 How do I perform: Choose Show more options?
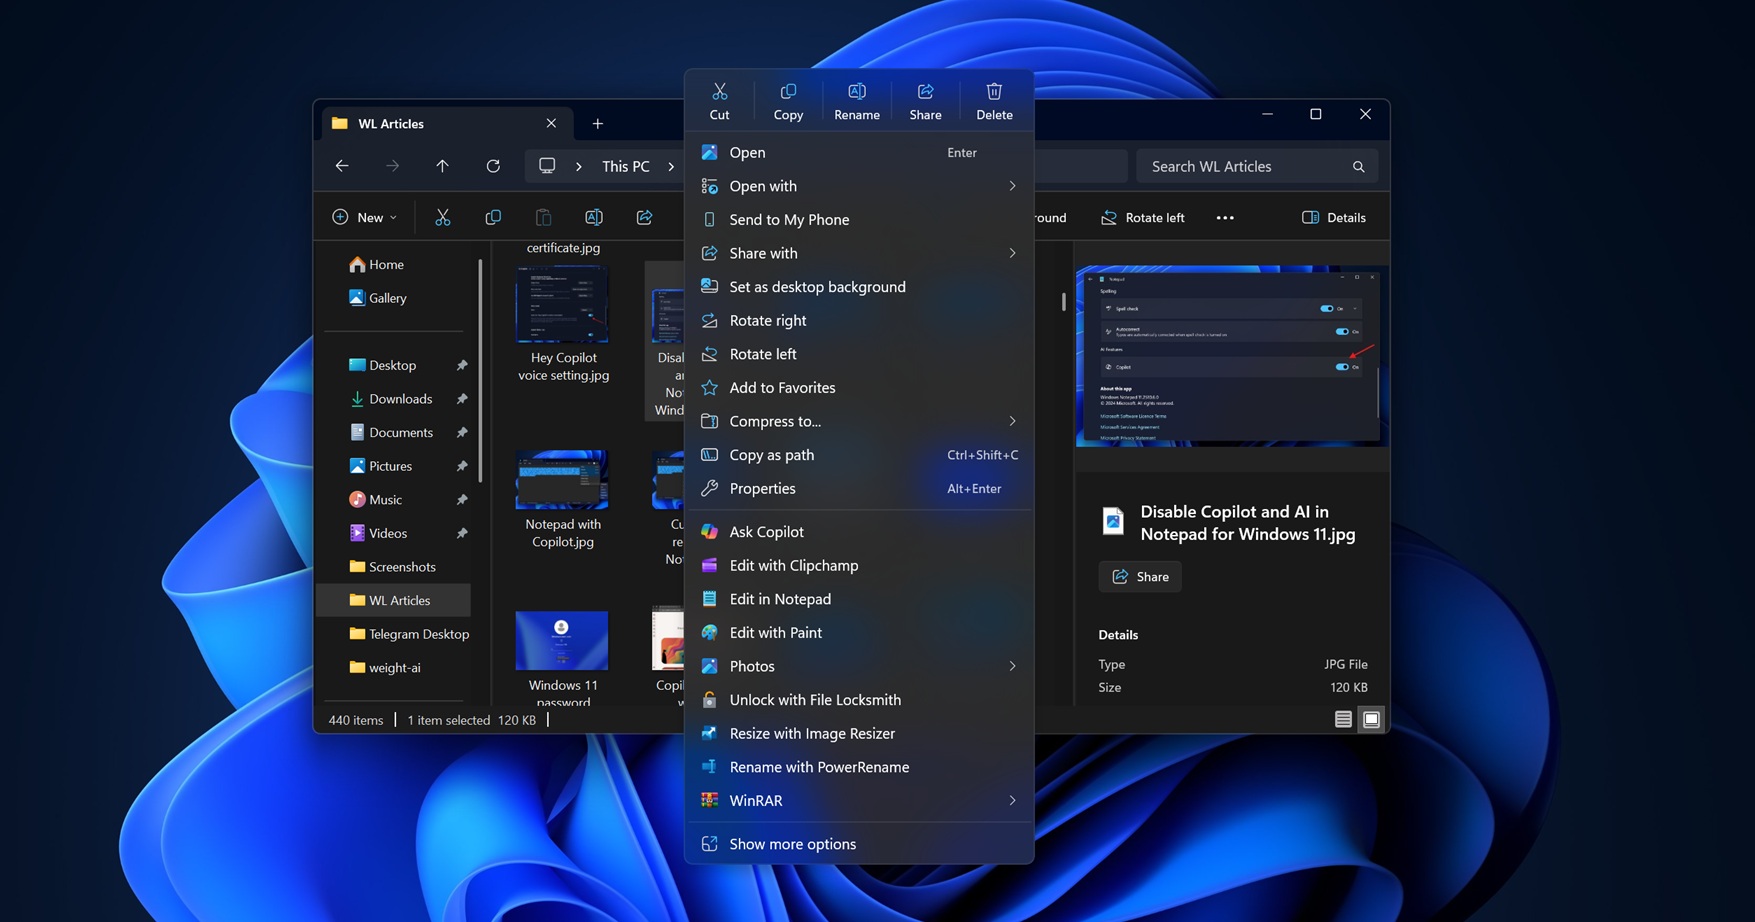coord(790,843)
